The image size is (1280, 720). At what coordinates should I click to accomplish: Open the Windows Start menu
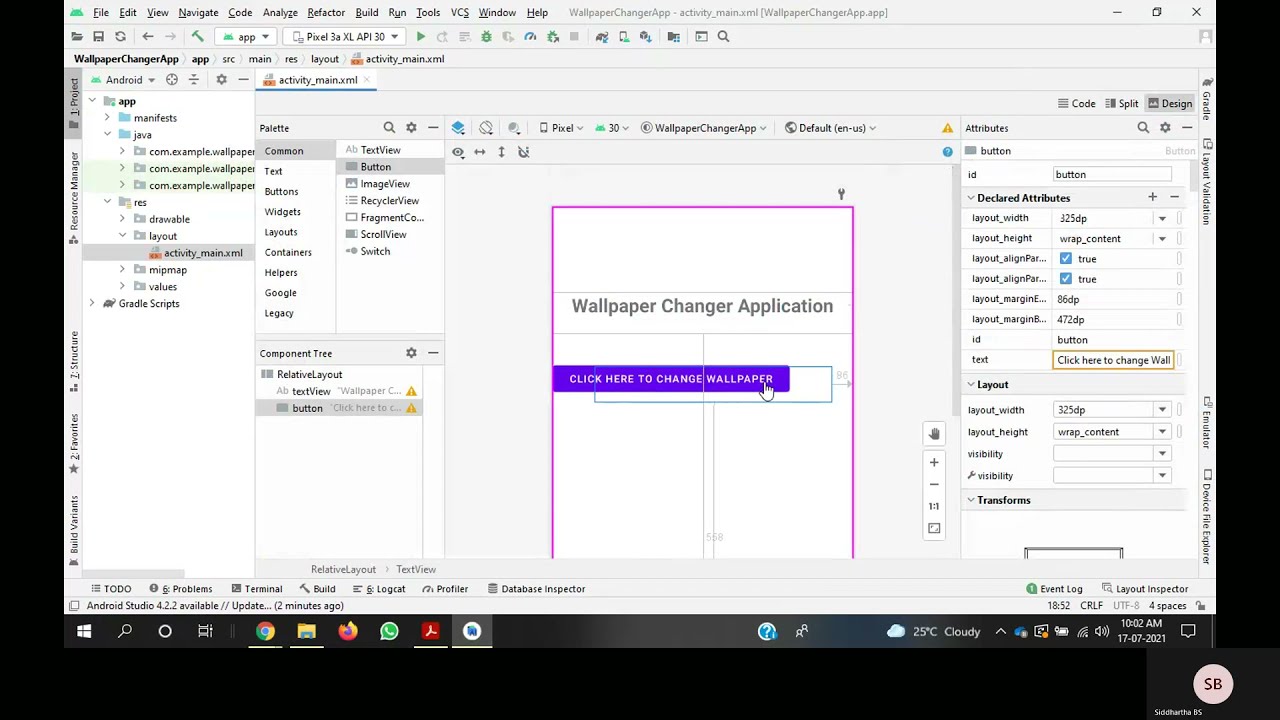click(84, 631)
